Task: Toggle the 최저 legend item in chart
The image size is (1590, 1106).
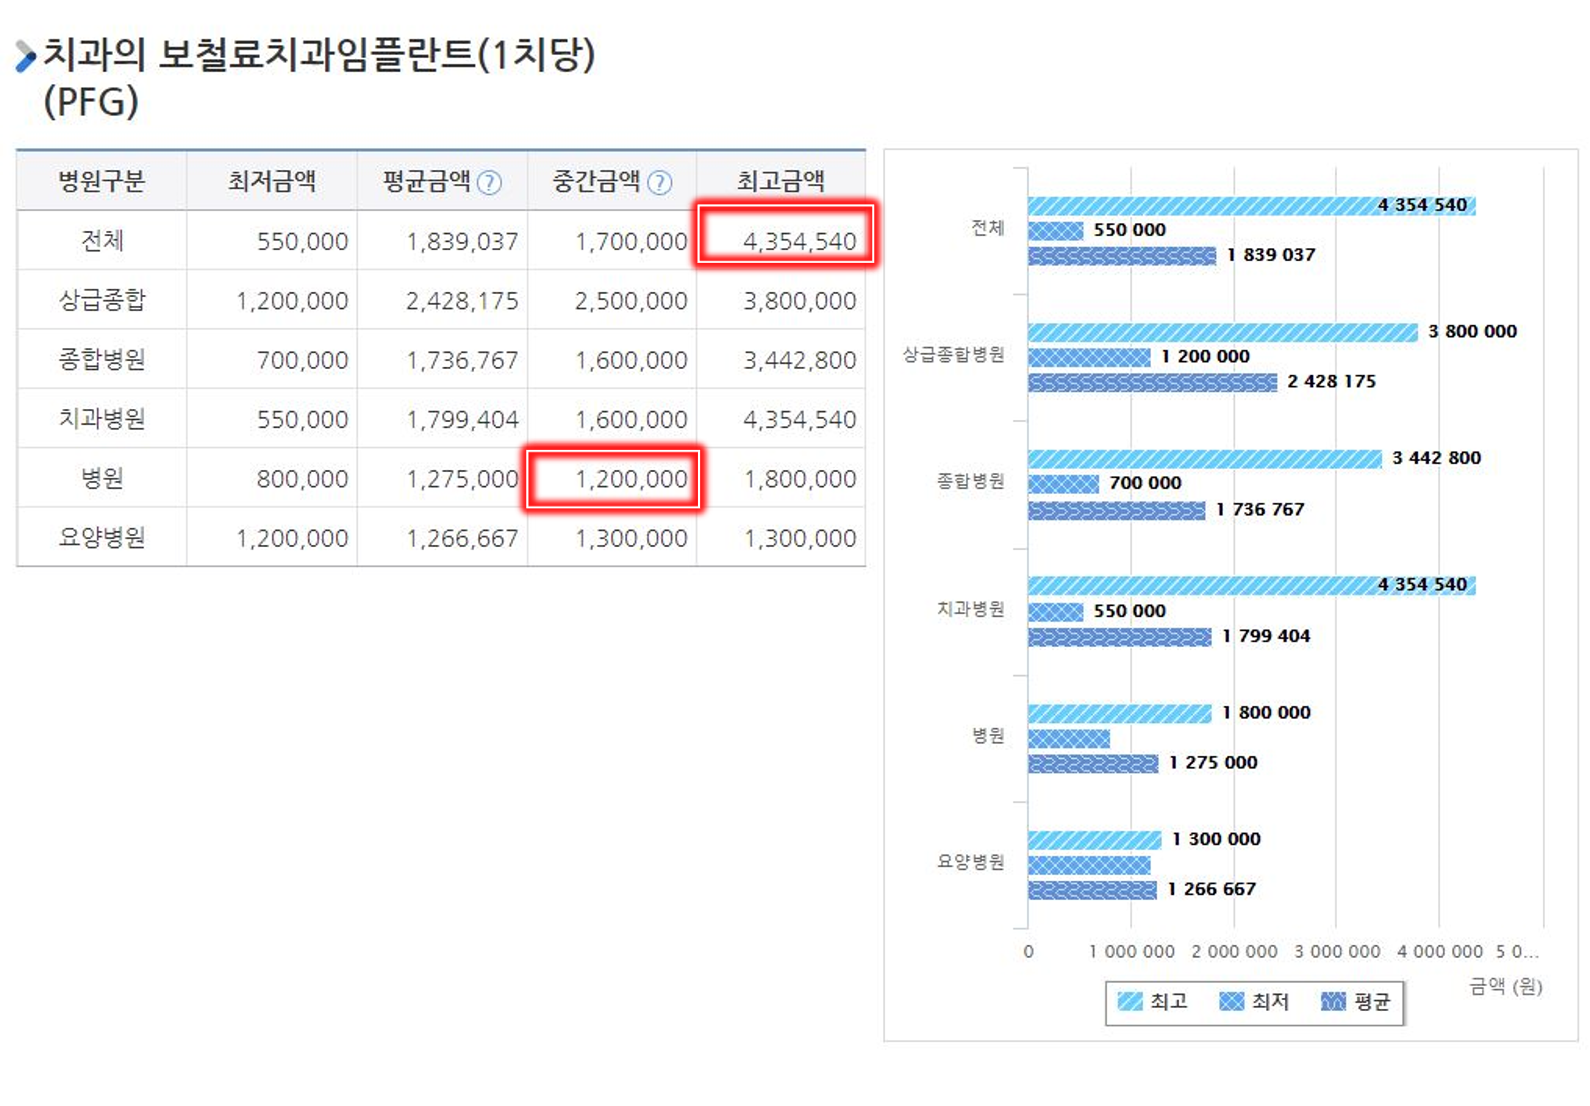Action: tap(1254, 1001)
